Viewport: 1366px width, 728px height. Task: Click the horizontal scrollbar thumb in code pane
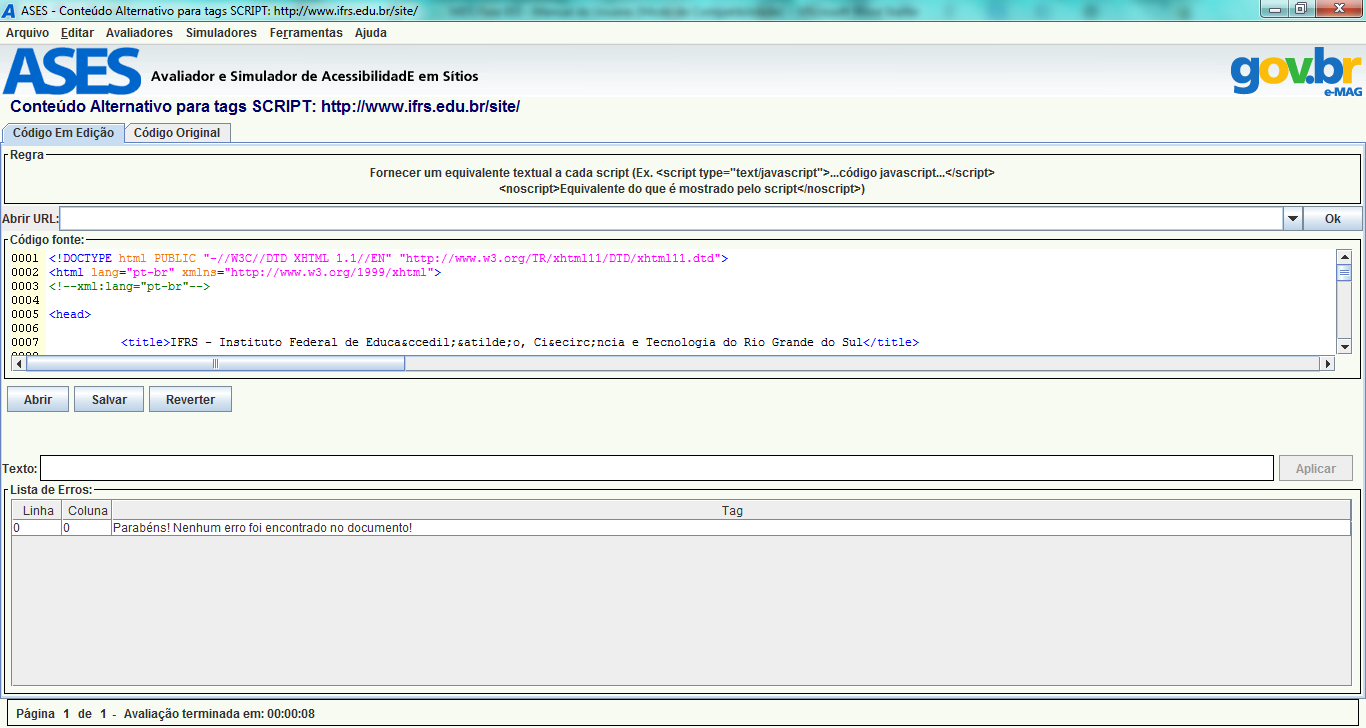click(215, 364)
